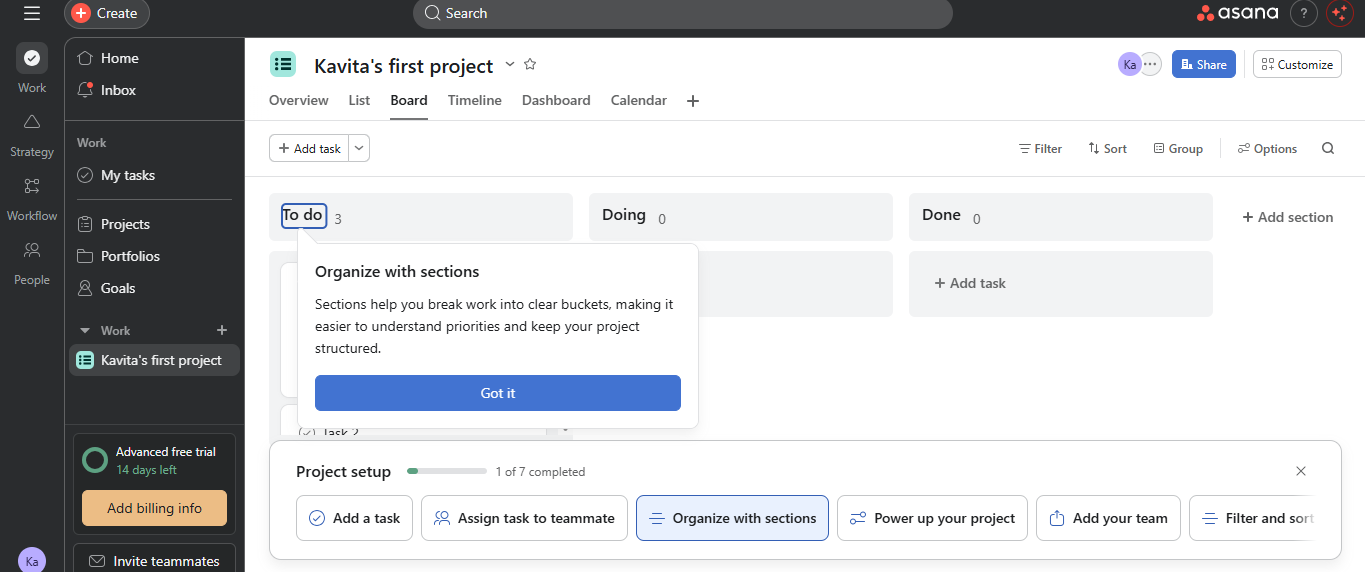
Task: Switch to the Dashboard tab
Action: (x=556, y=100)
